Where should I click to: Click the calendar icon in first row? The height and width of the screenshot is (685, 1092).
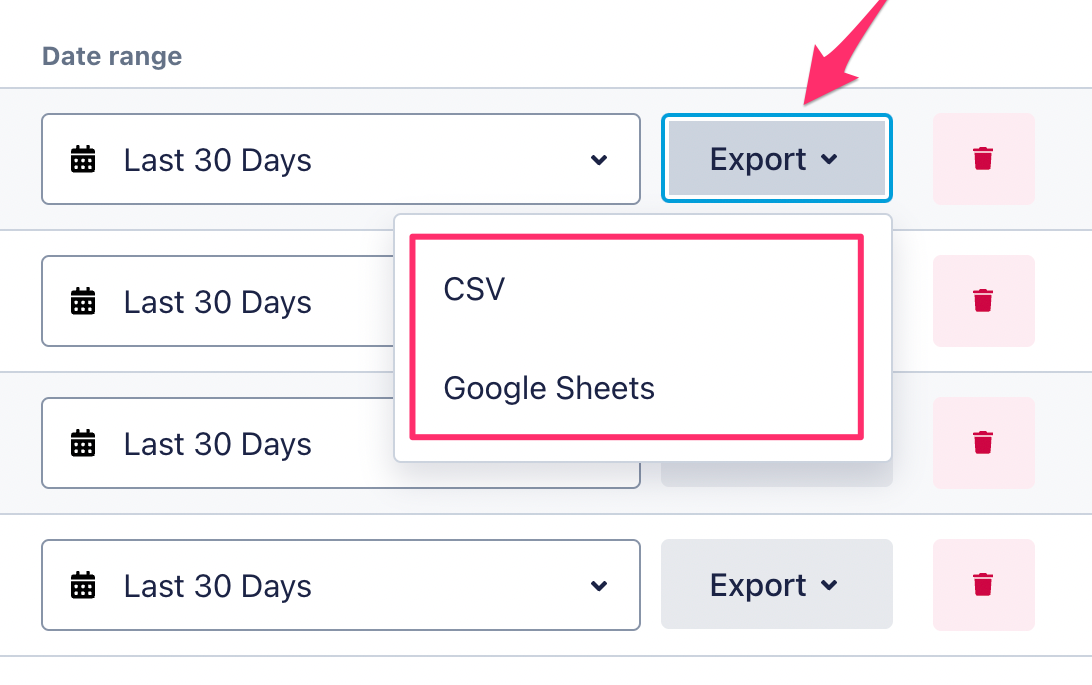[x=84, y=160]
